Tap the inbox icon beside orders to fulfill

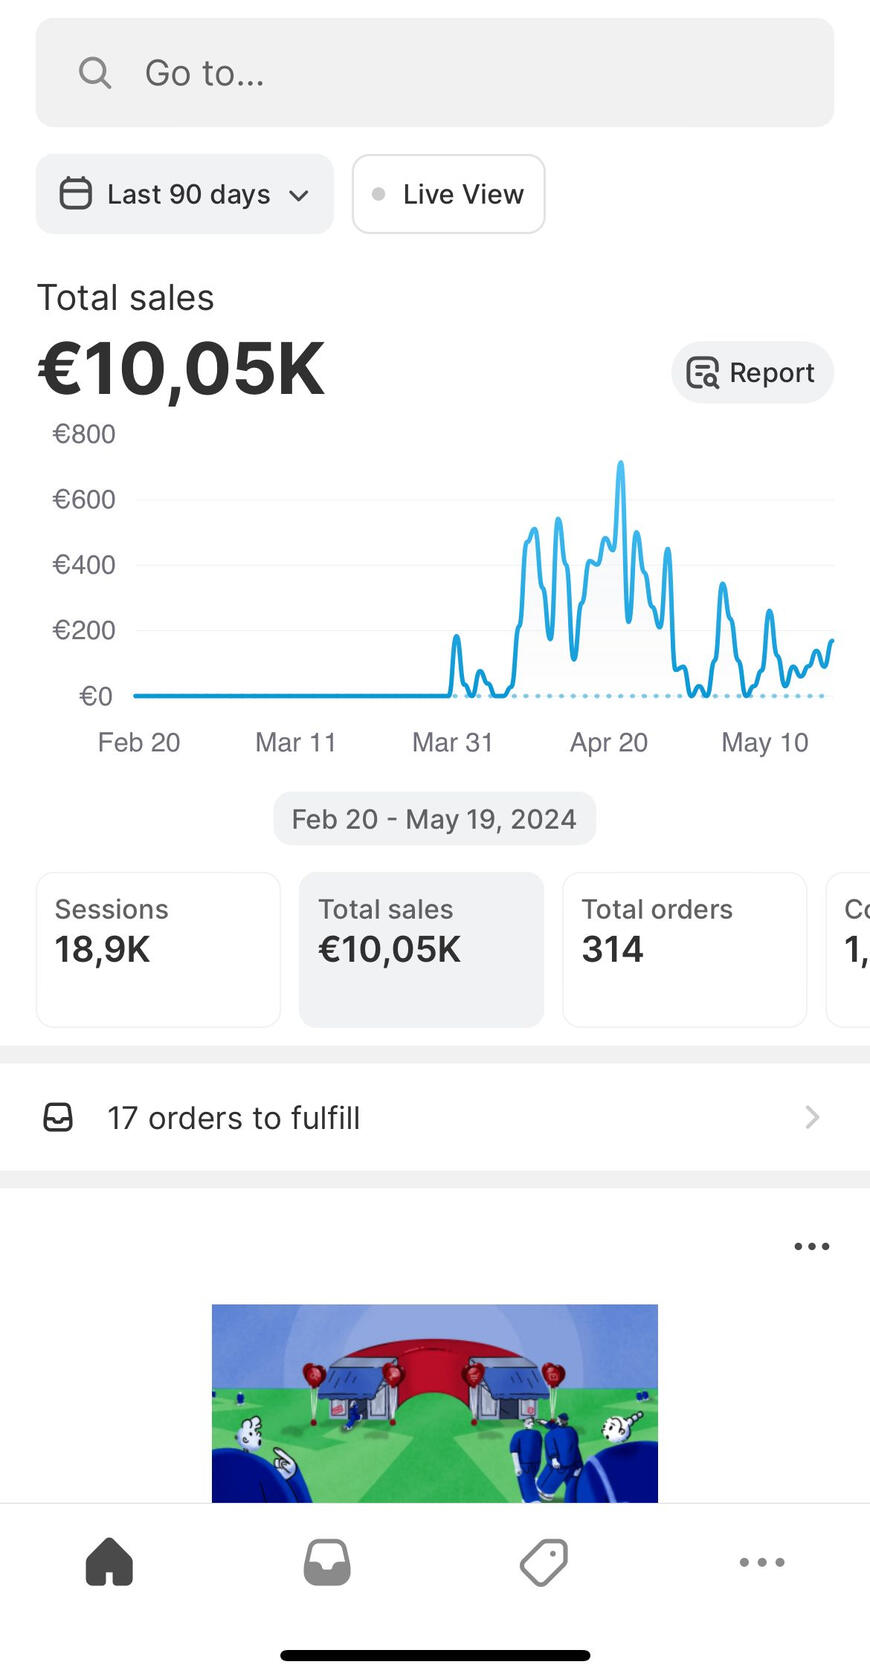pyautogui.click(x=59, y=1117)
